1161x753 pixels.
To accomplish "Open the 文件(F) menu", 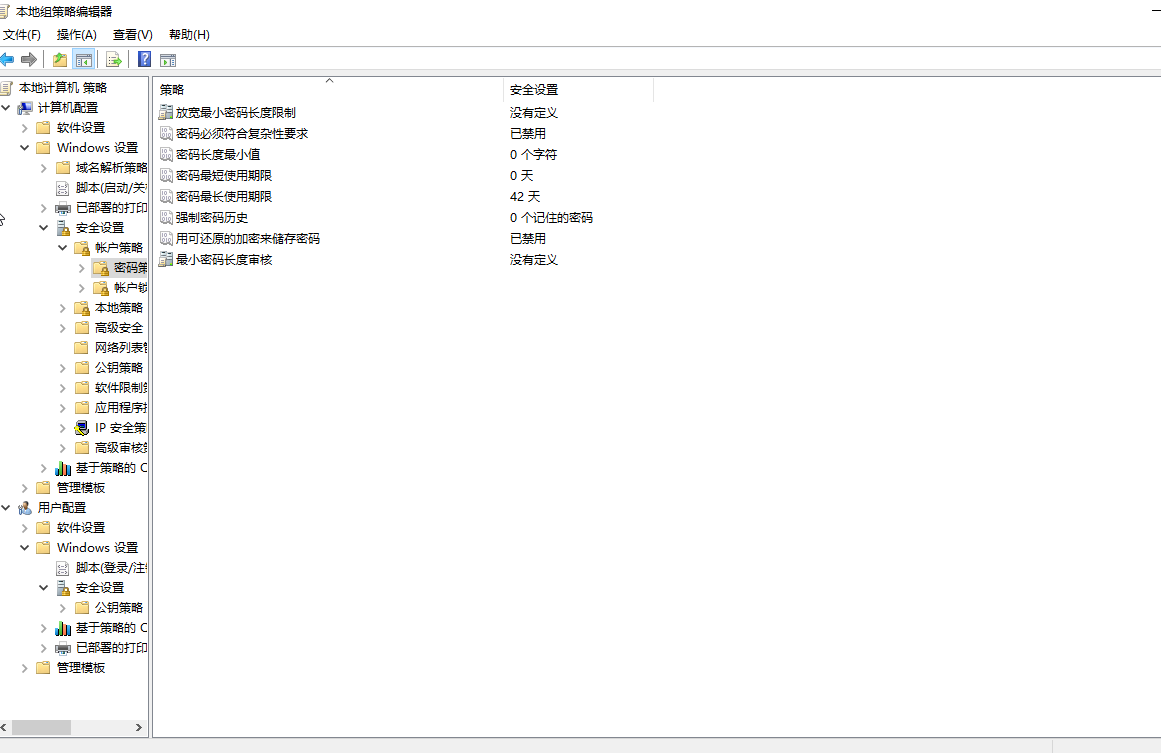I will 21,35.
